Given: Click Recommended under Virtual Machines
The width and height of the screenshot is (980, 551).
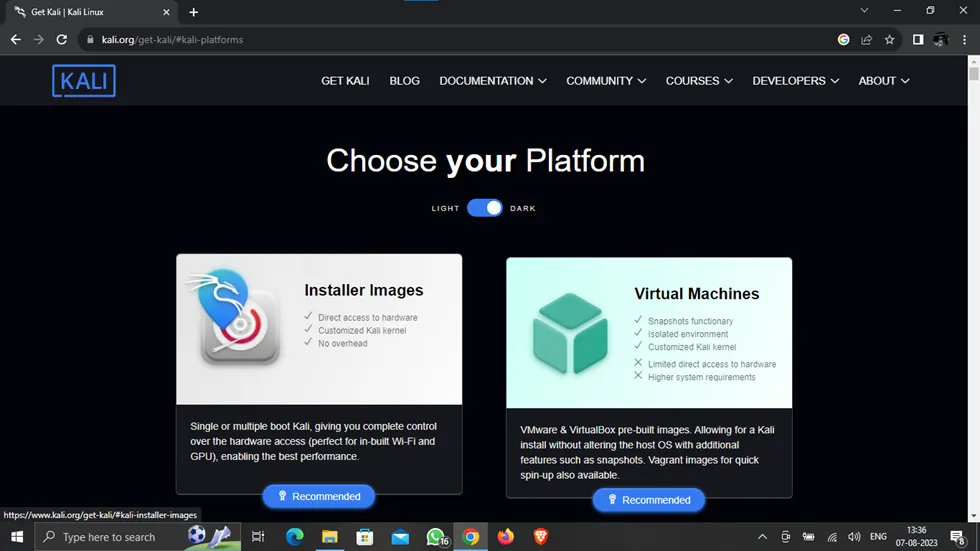Looking at the screenshot, I should tap(649, 500).
